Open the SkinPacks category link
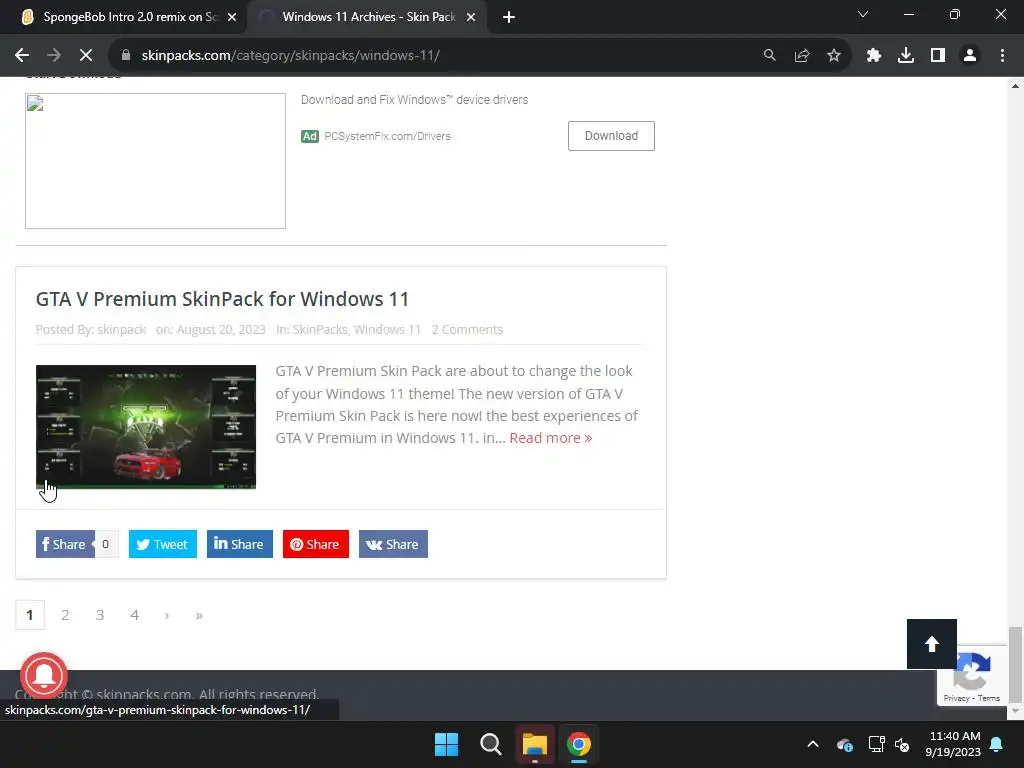Image resolution: width=1024 pixels, height=768 pixels. coord(319,330)
